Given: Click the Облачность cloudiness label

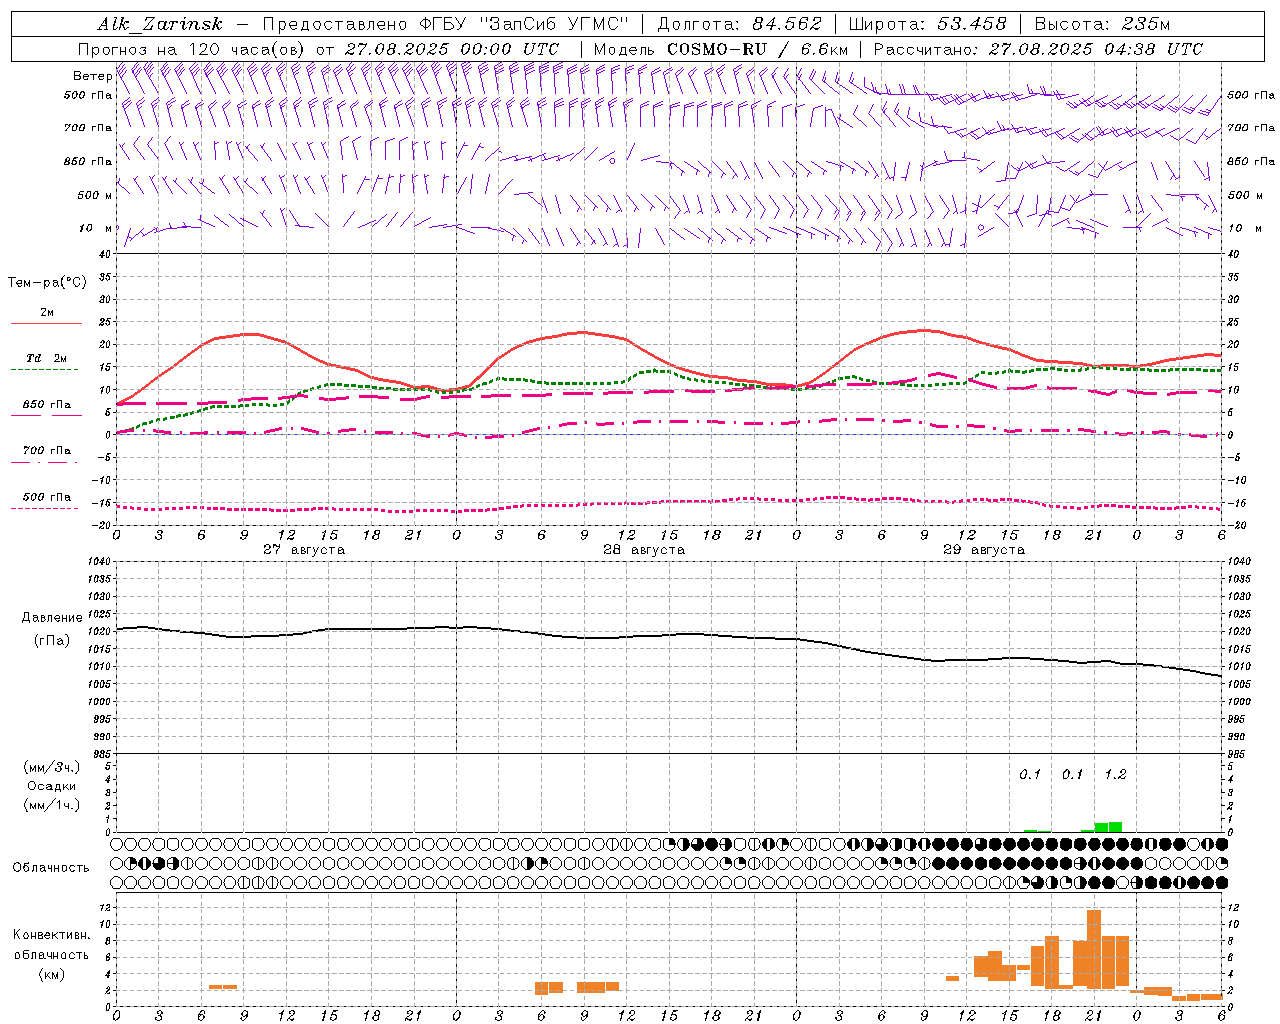Looking at the screenshot, I should click(x=51, y=868).
